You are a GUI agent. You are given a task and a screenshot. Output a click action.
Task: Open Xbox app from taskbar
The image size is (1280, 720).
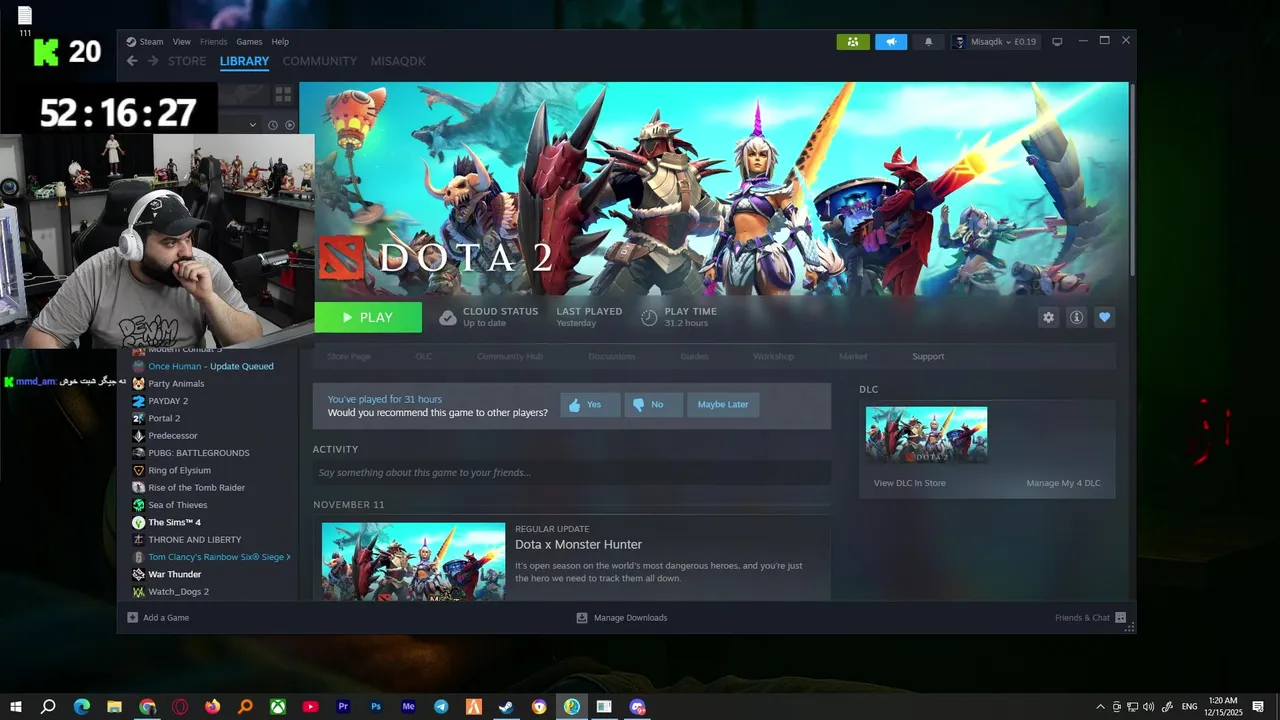278,707
